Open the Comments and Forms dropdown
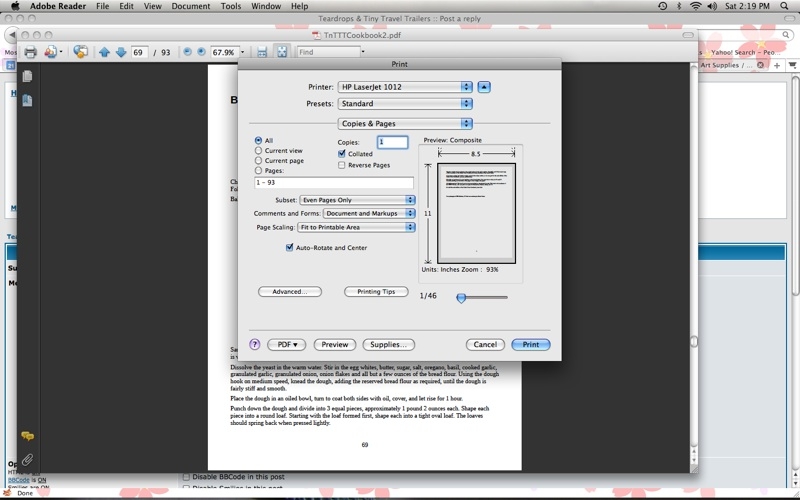800x500 pixels. pos(369,213)
